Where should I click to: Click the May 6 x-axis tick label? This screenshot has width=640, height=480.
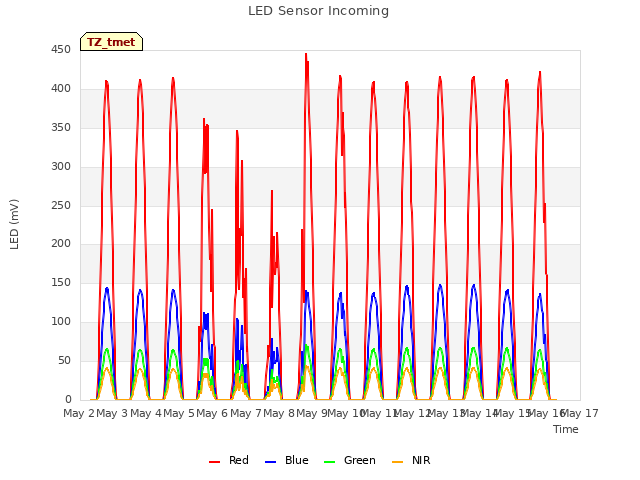pyautogui.click(x=212, y=413)
